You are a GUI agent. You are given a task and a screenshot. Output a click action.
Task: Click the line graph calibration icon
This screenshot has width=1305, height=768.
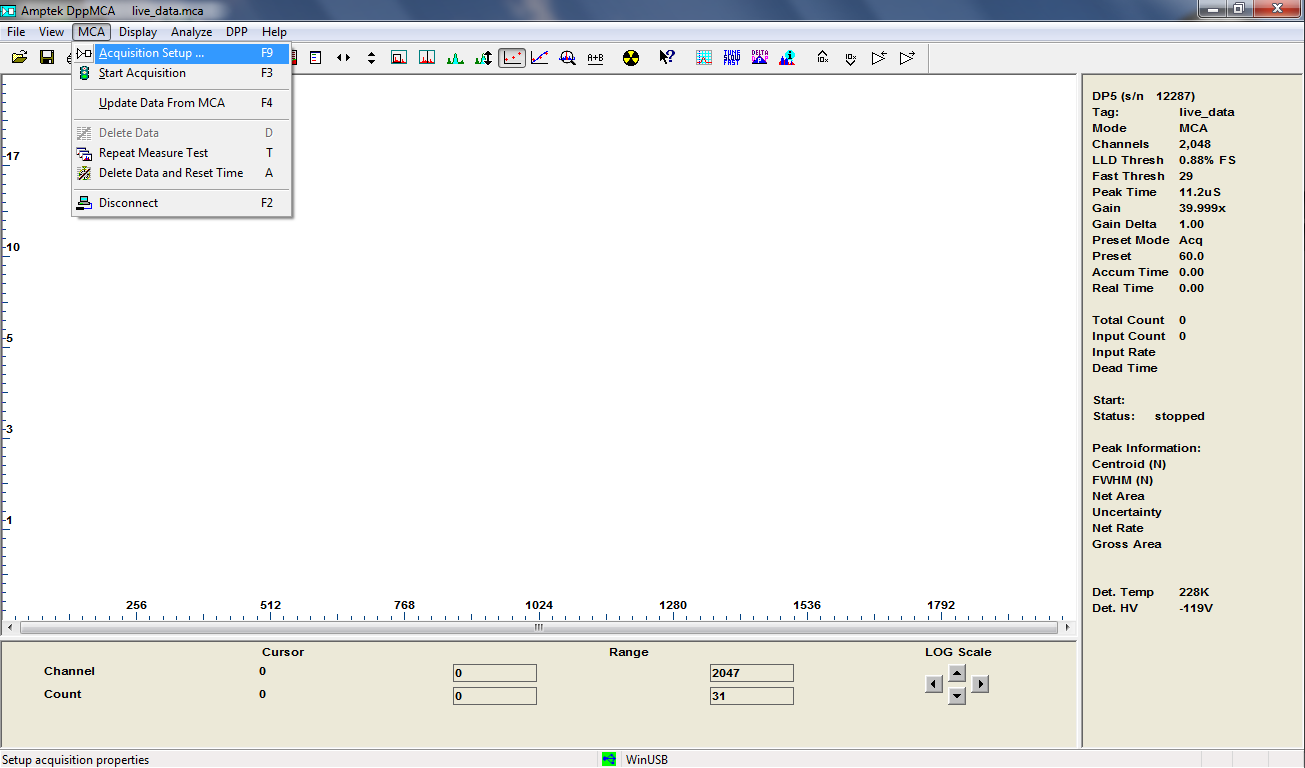pyautogui.click(x=539, y=58)
